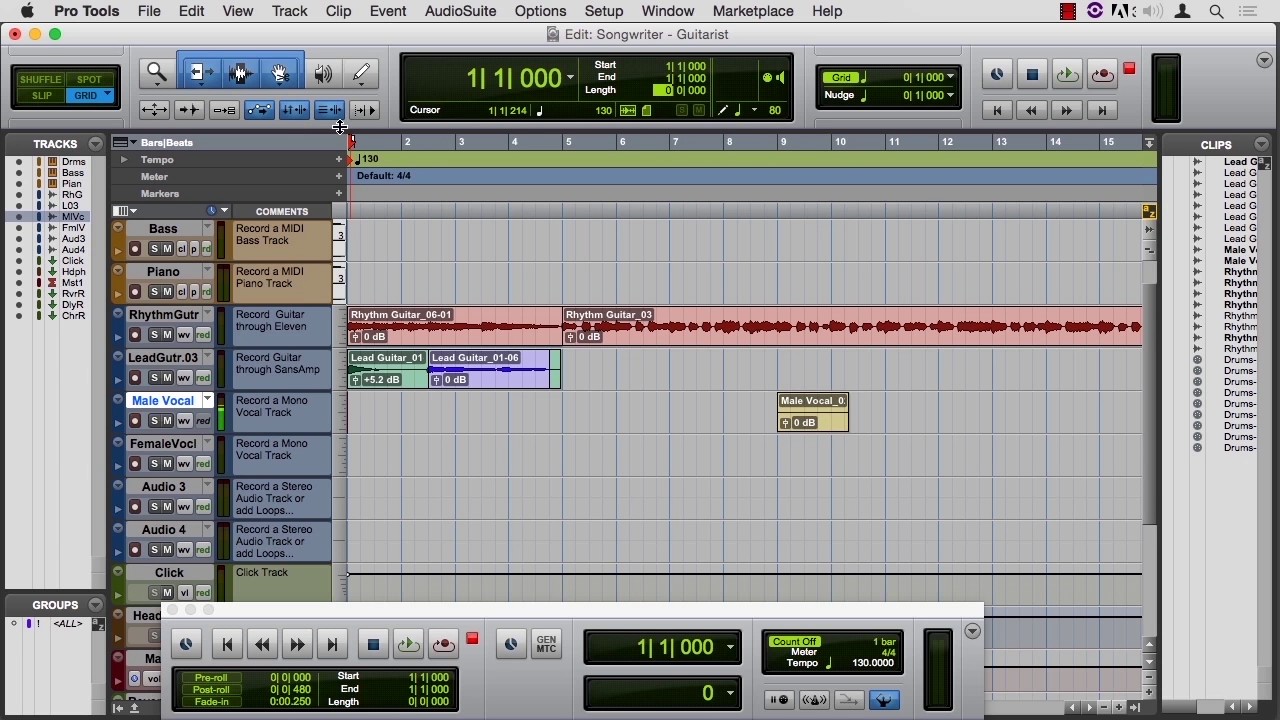Click Rewind in the top transport
1280x720 pixels.
point(1032,110)
